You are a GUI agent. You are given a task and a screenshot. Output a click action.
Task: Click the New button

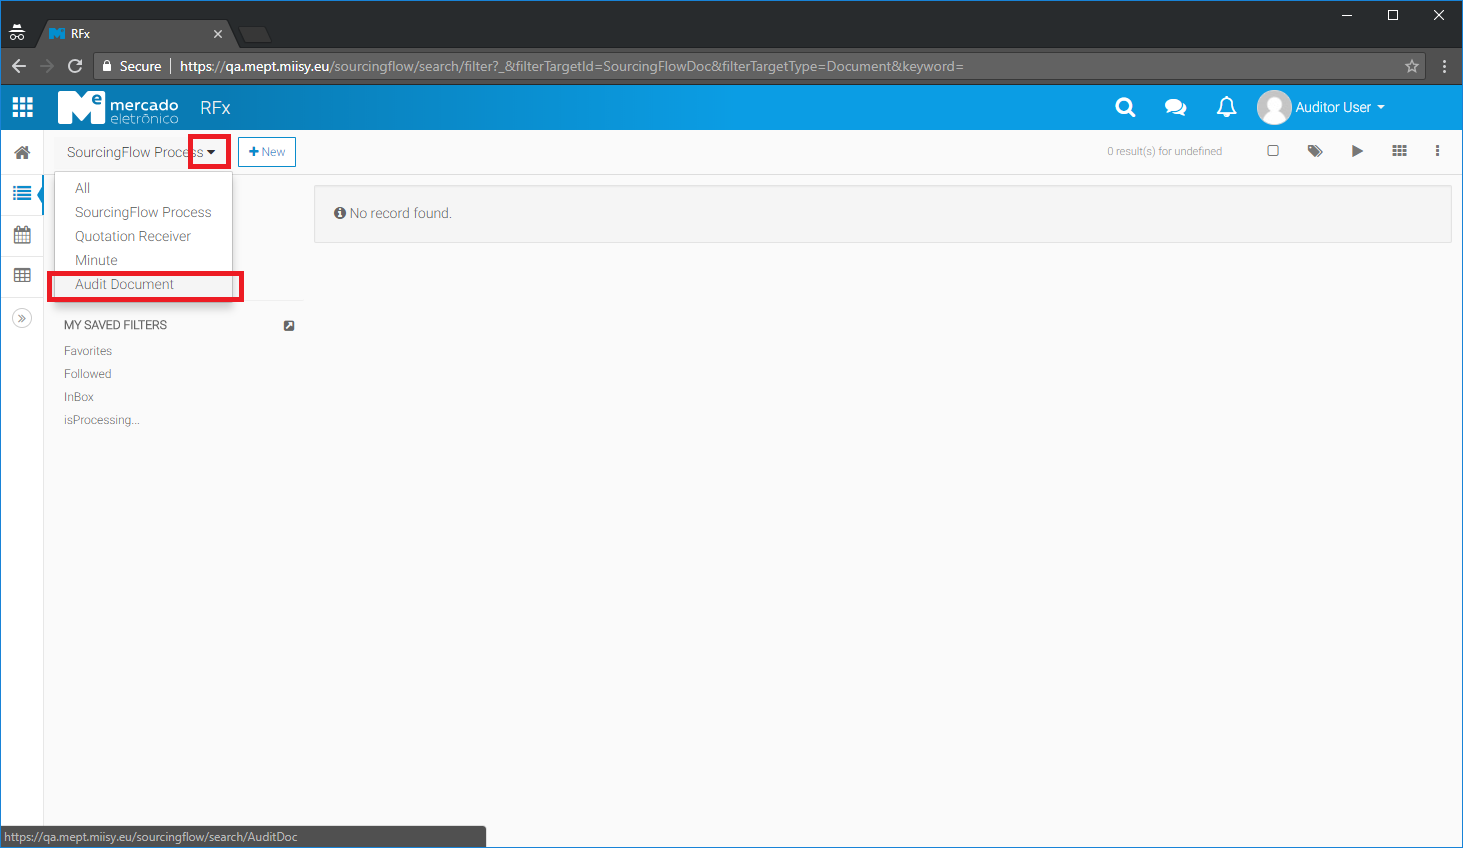(267, 152)
